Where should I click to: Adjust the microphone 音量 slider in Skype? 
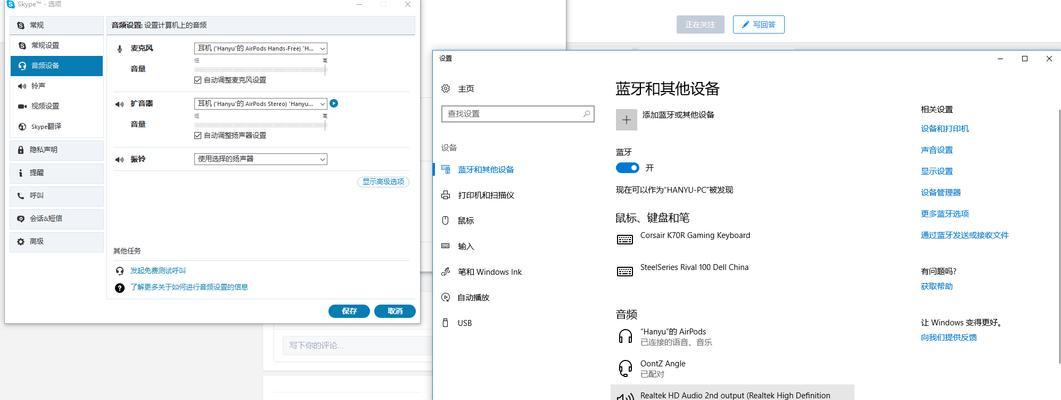point(261,69)
